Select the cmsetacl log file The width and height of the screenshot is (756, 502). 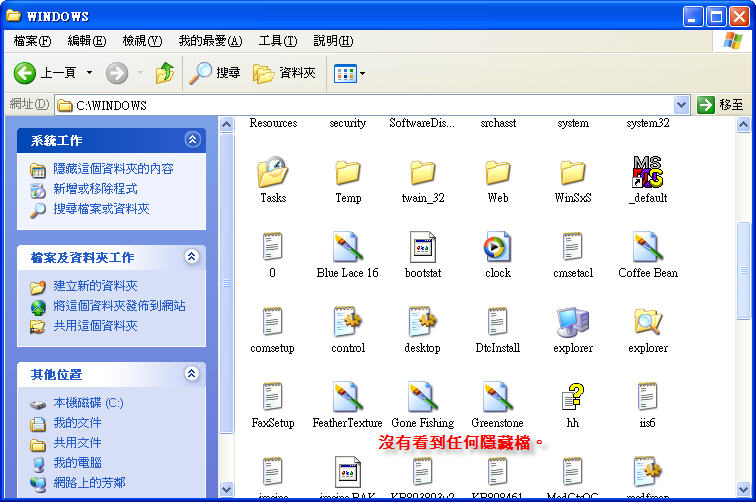(x=573, y=255)
